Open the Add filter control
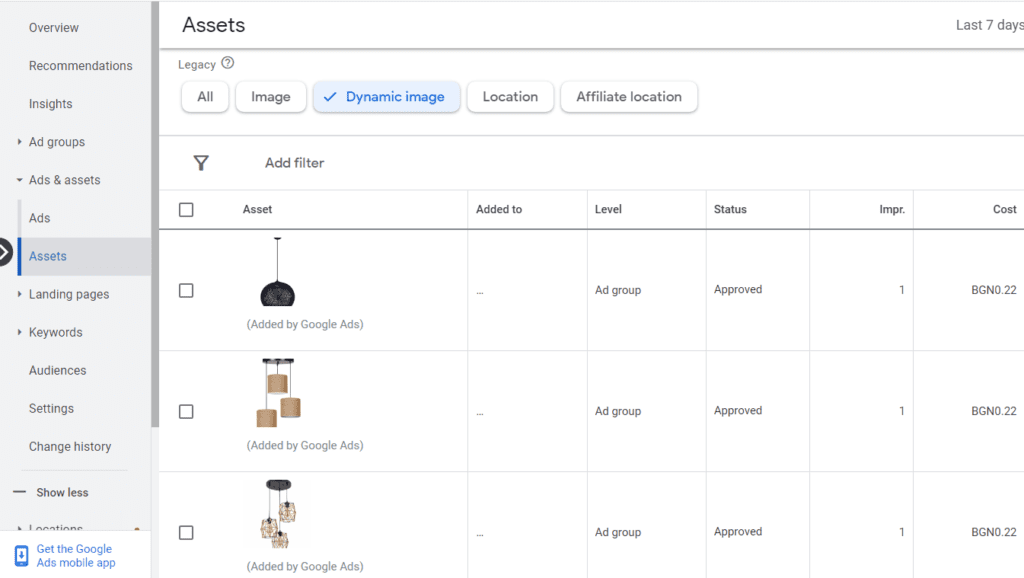 click(293, 163)
